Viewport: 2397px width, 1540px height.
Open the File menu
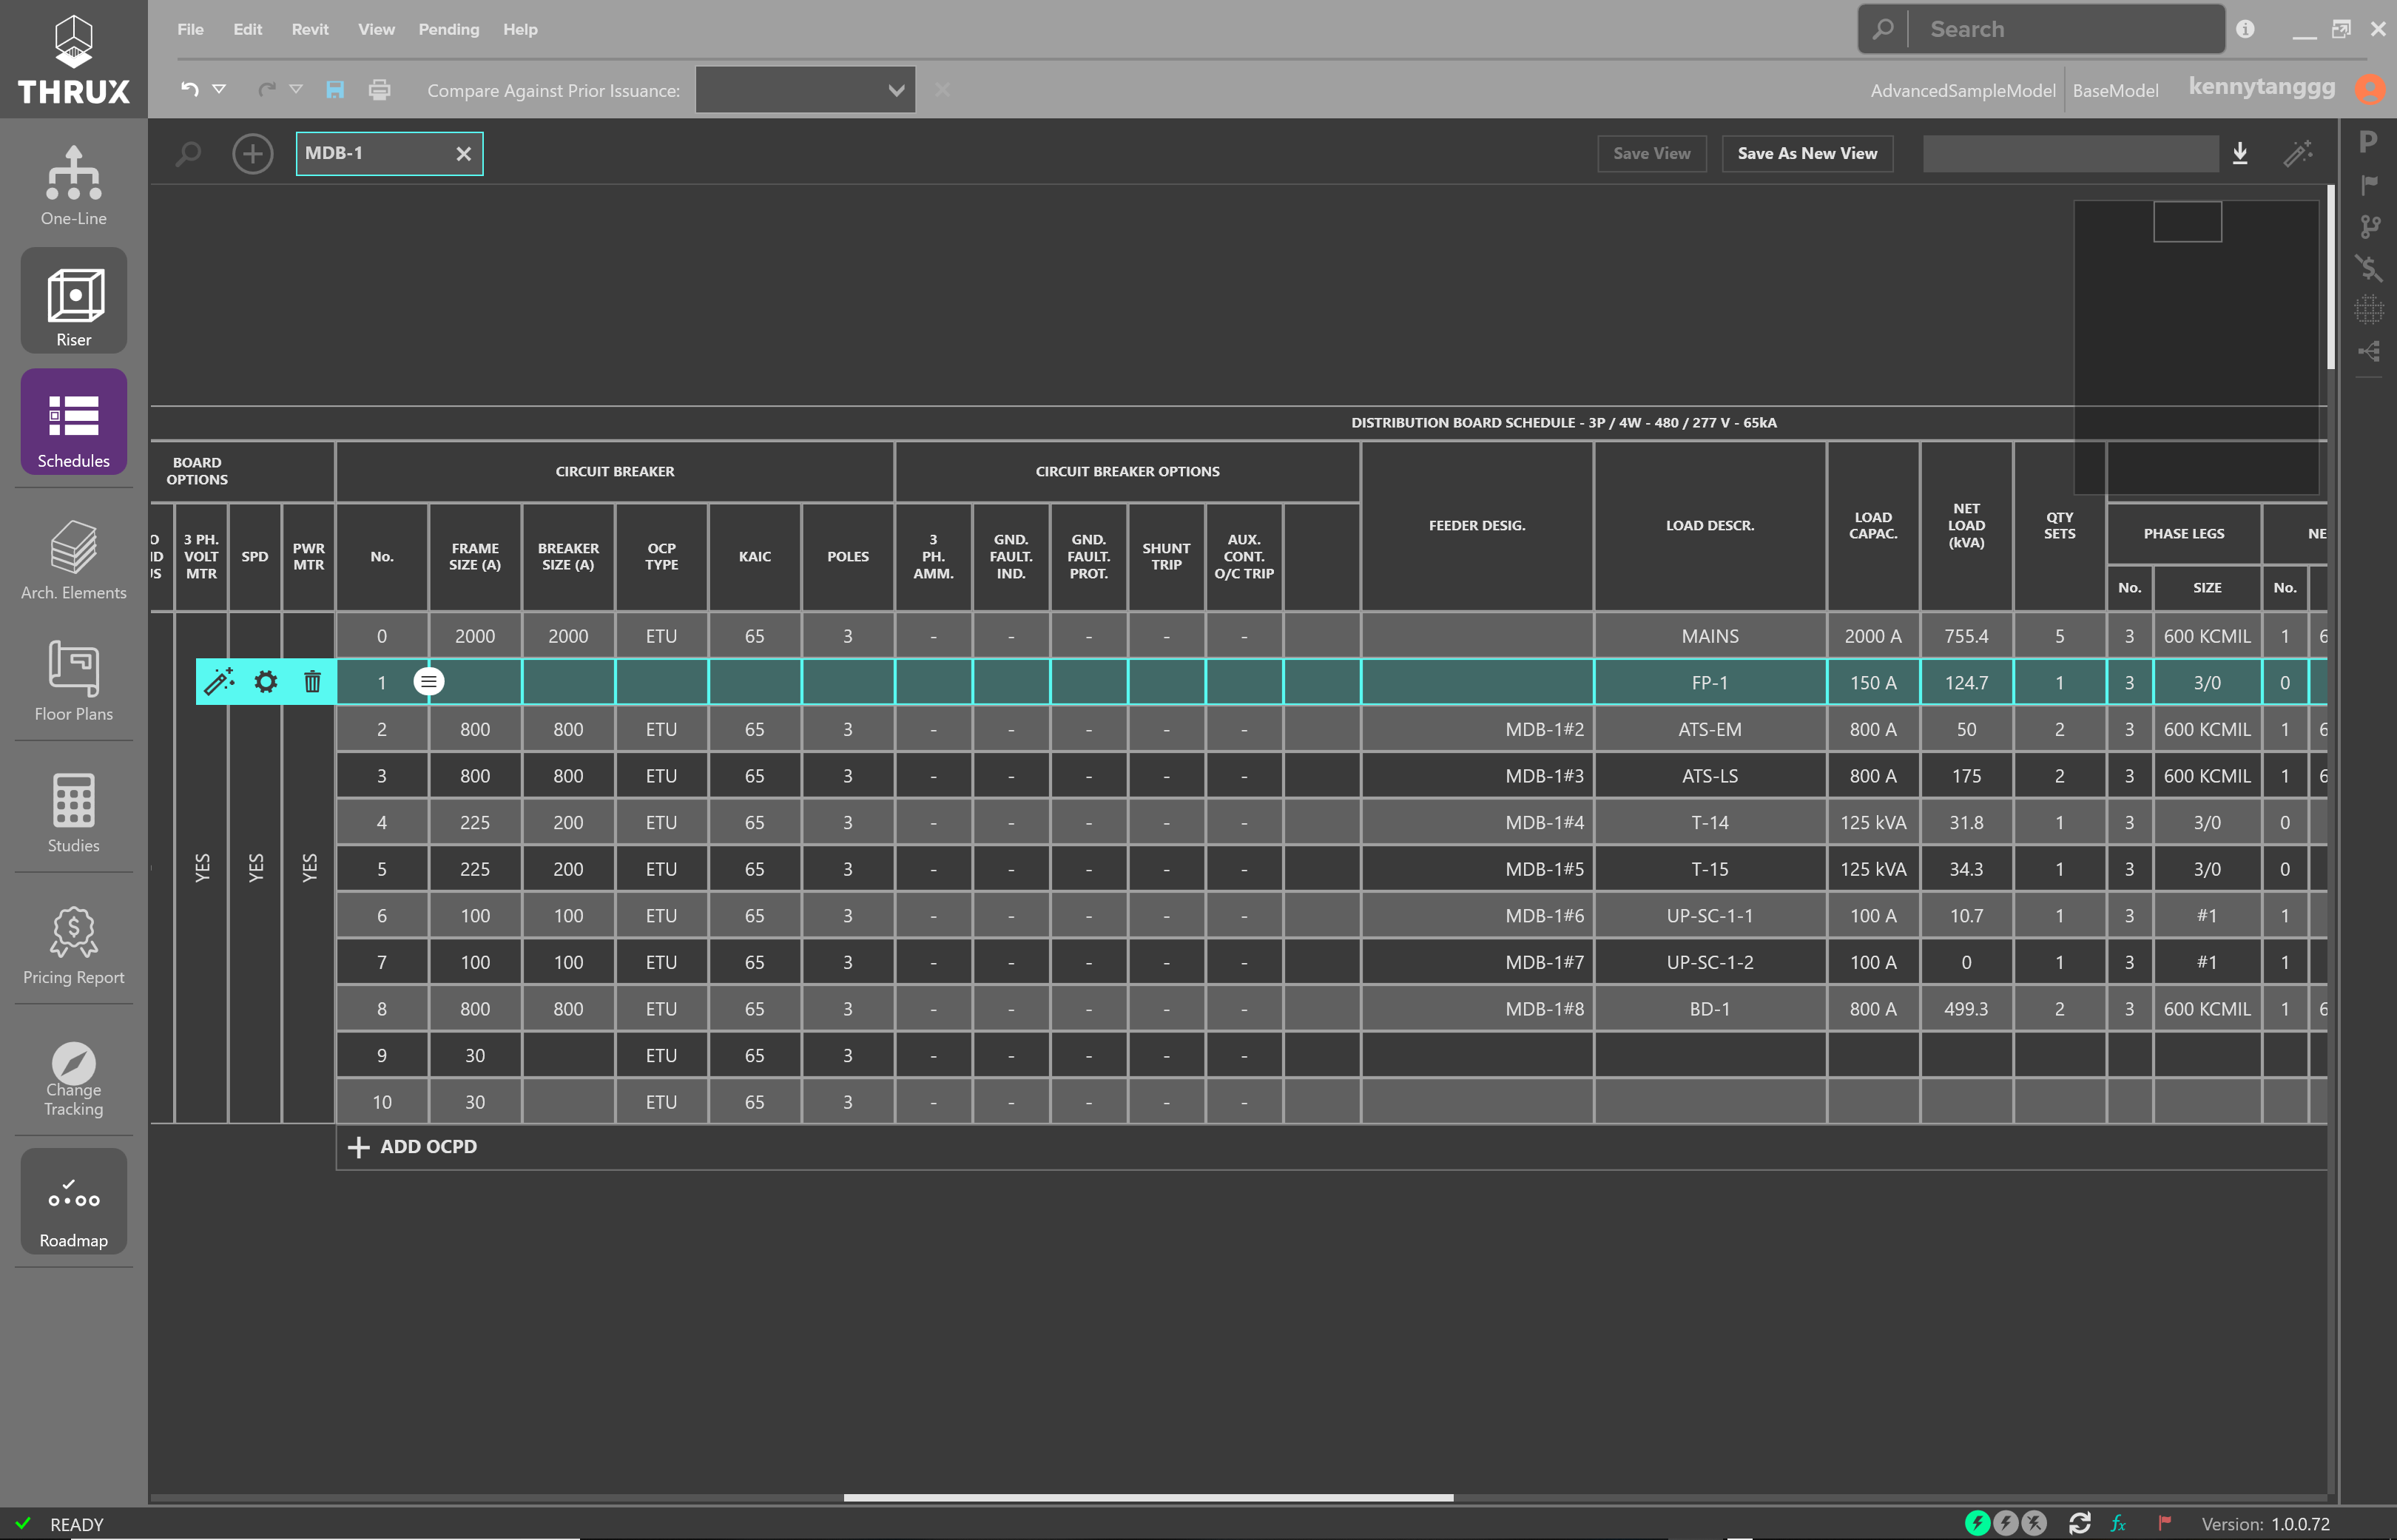pos(190,29)
